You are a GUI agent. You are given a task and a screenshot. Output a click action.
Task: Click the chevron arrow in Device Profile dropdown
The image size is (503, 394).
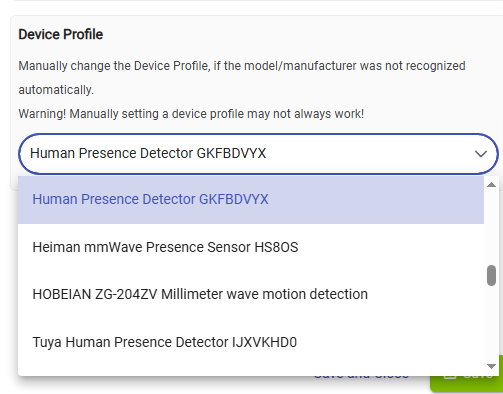pyautogui.click(x=481, y=154)
